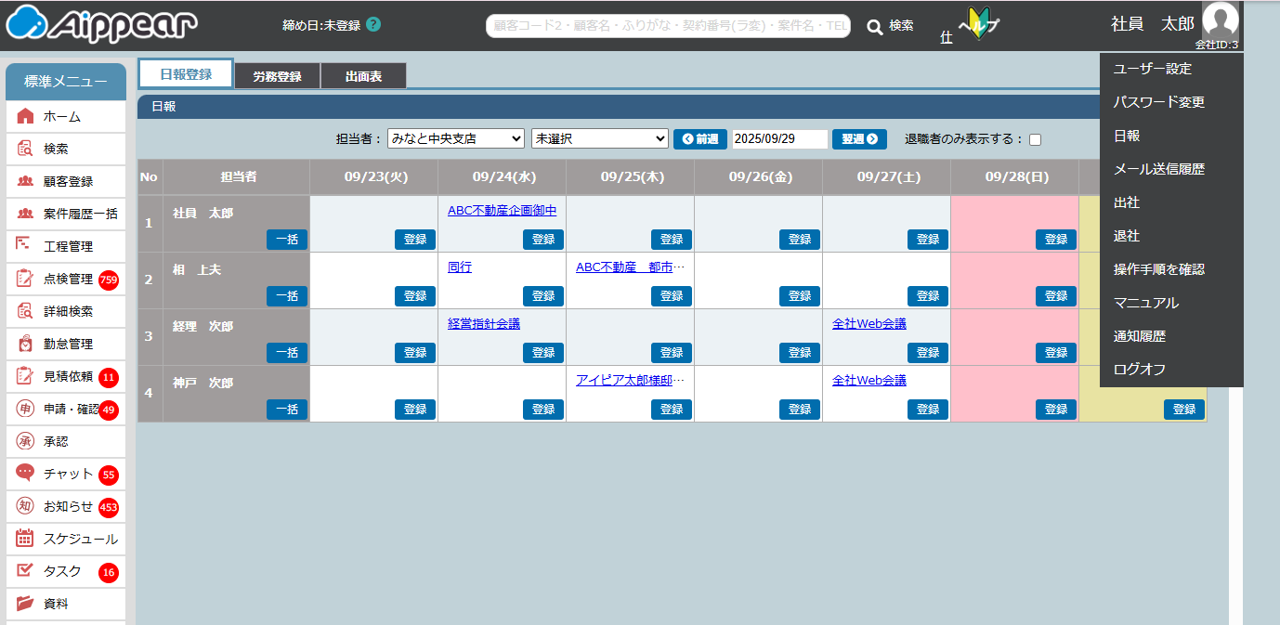Viewport: 1280px width, 625px height.
Task: Switch to the 労務登録 tab
Action: [x=277, y=76]
